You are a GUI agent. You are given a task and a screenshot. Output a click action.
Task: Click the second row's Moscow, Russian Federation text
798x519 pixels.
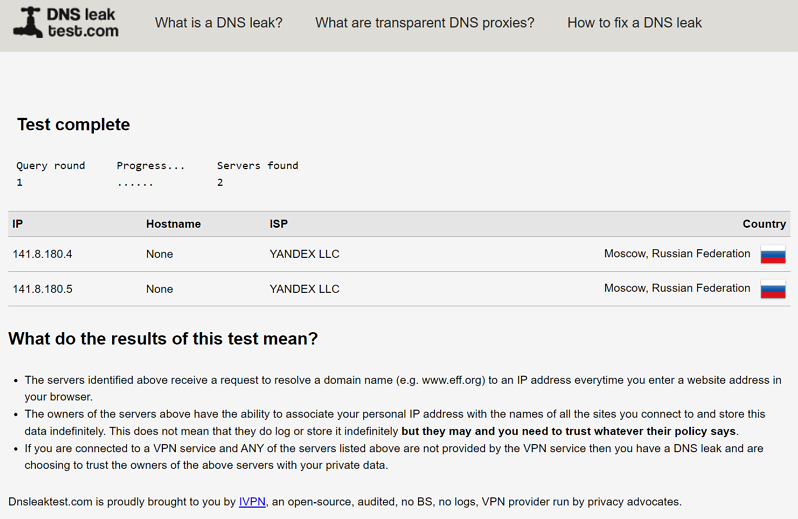tap(676, 288)
